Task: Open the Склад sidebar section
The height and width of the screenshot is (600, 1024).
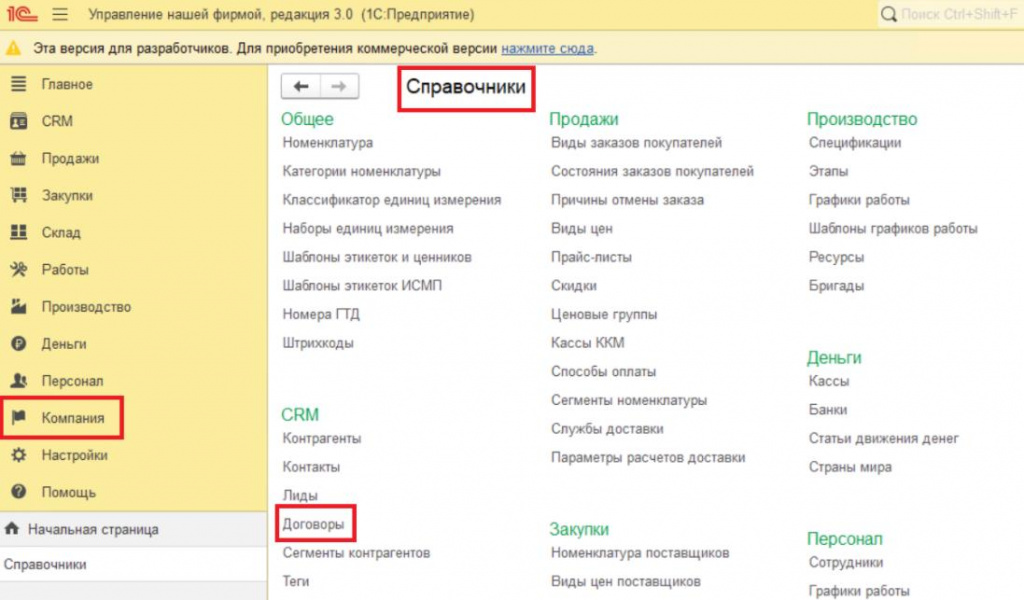Action: point(61,232)
